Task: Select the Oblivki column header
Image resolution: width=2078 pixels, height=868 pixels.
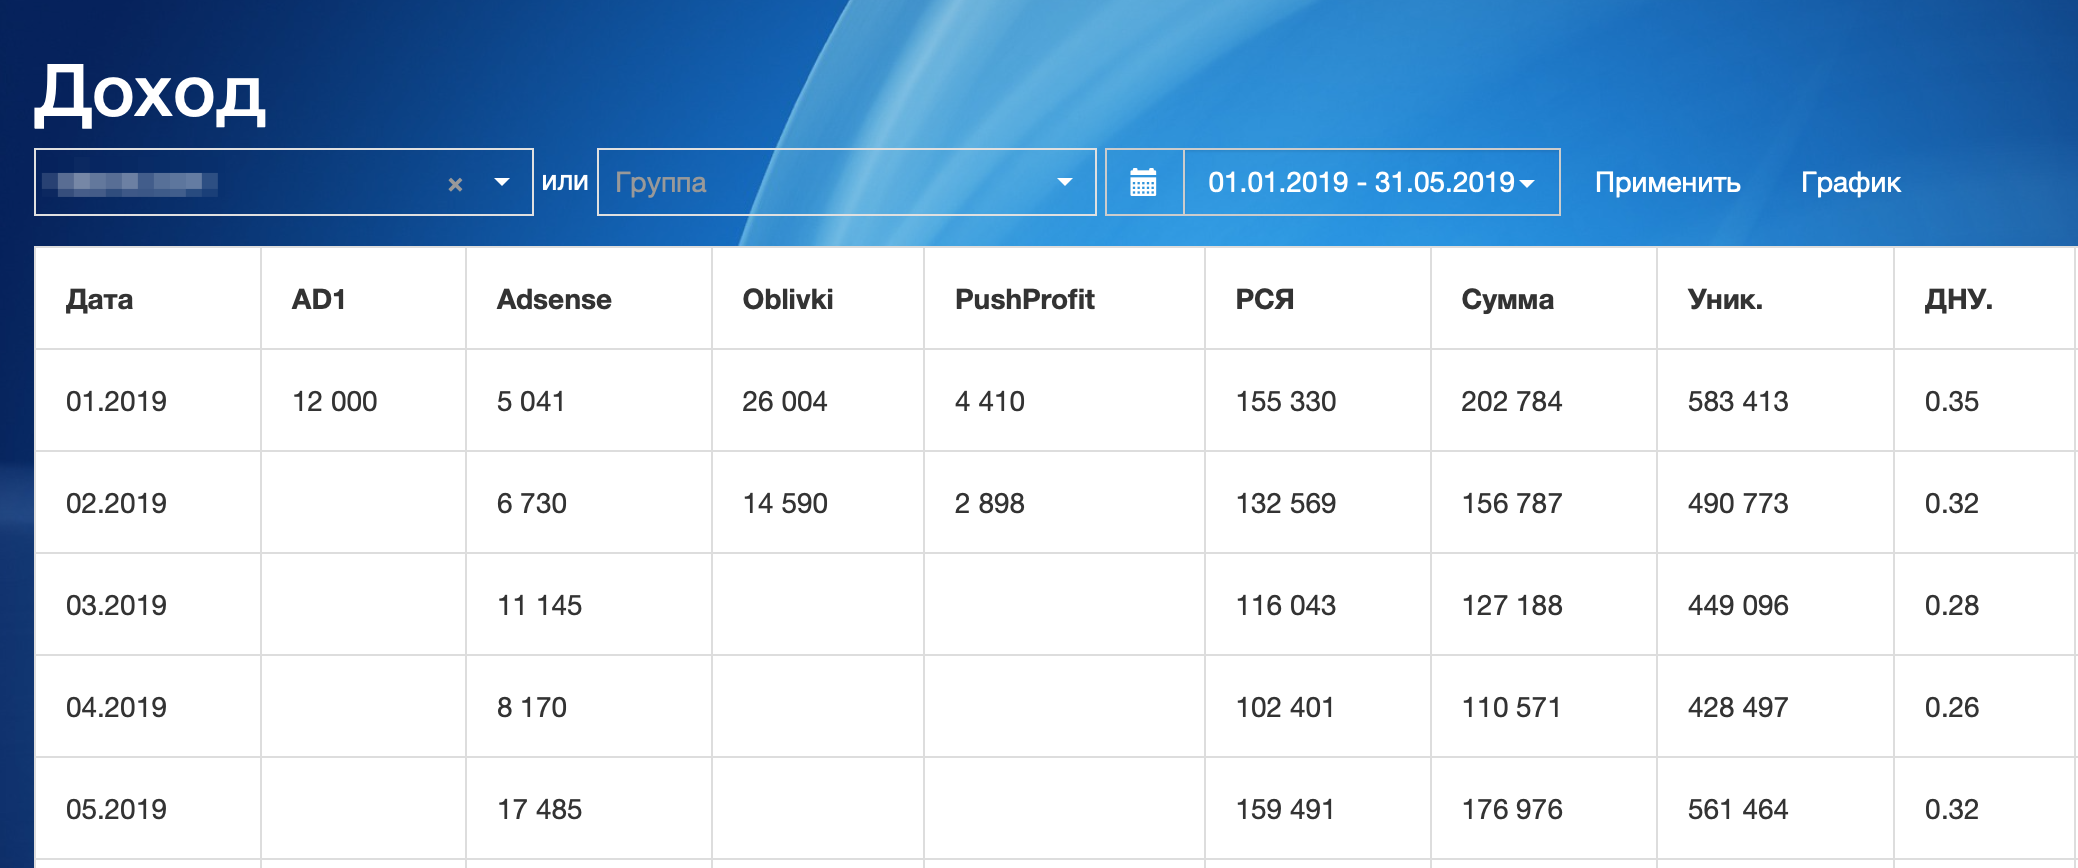Action: [787, 299]
